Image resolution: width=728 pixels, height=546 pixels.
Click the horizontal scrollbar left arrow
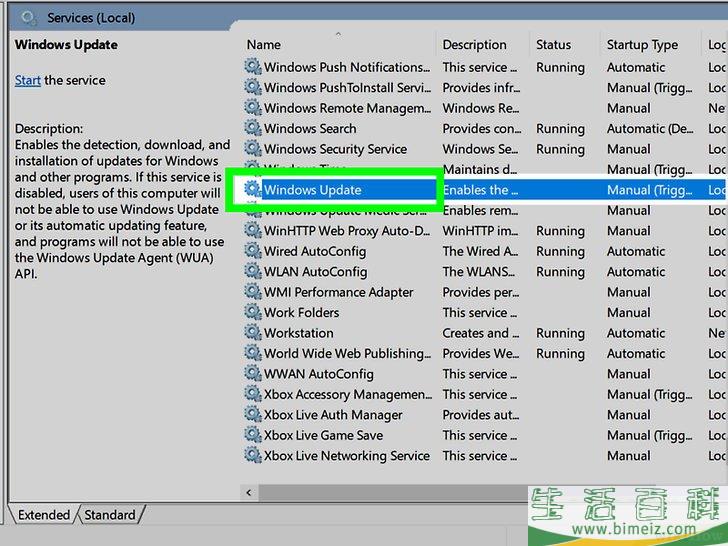click(249, 493)
